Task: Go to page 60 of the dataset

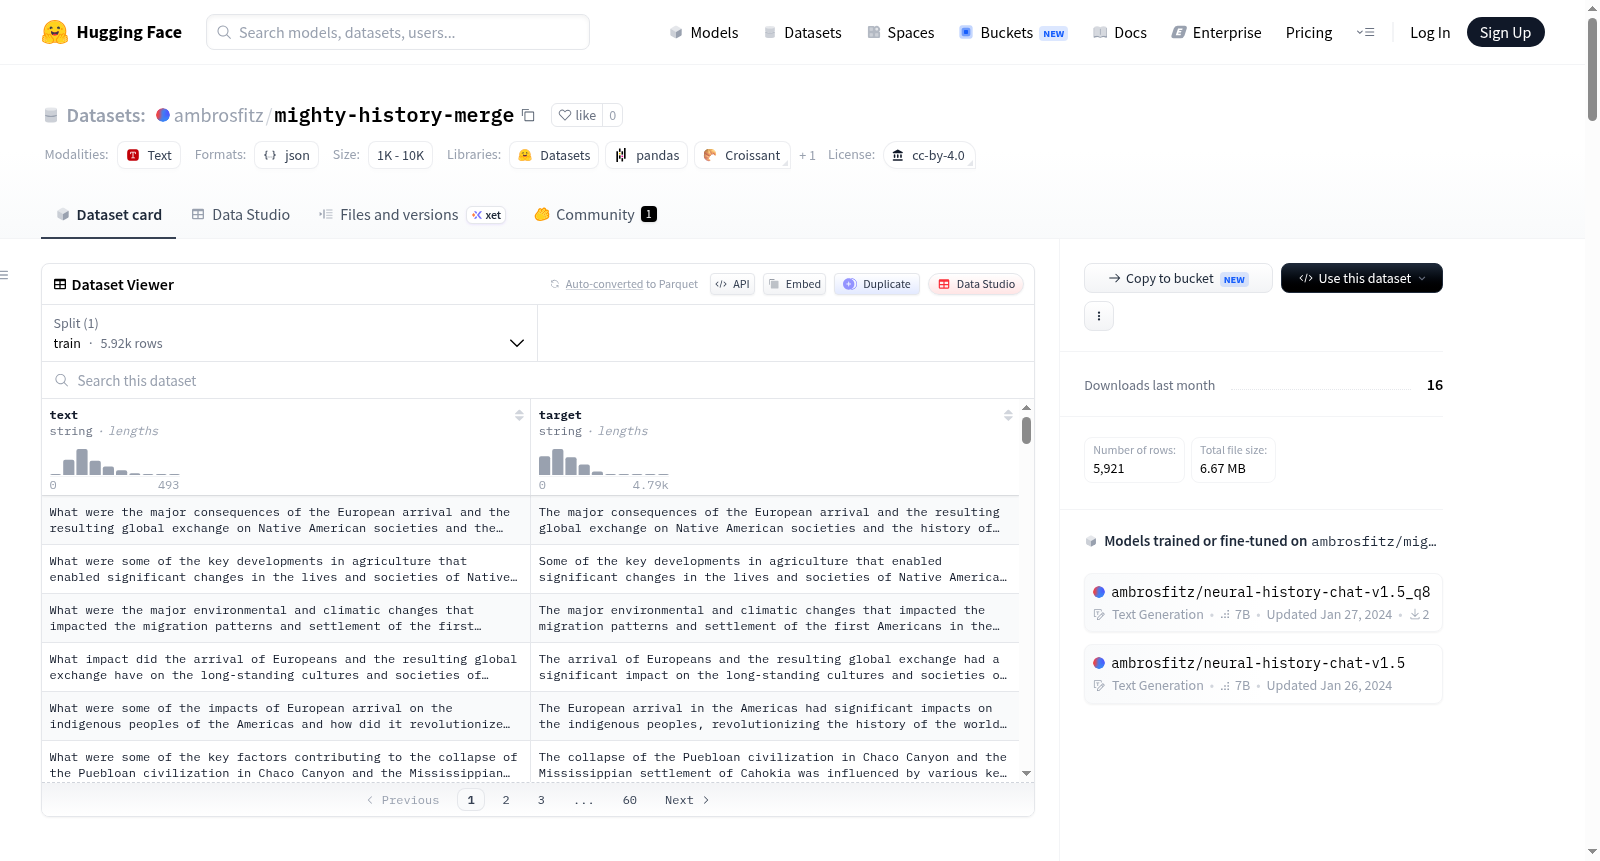Action: pyautogui.click(x=630, y=800)
